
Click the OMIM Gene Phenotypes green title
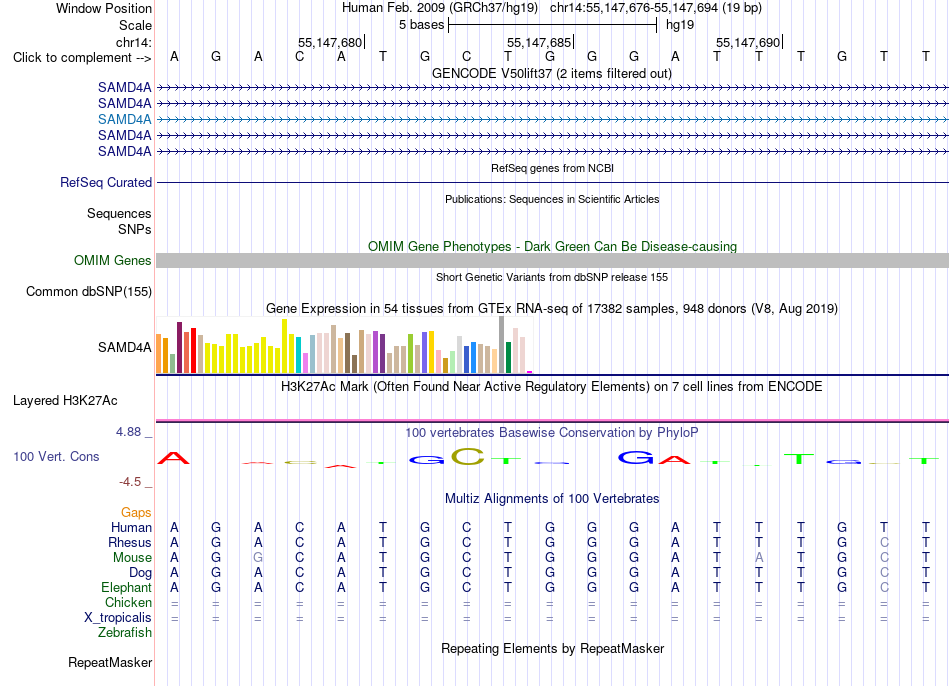pos(552,246)
